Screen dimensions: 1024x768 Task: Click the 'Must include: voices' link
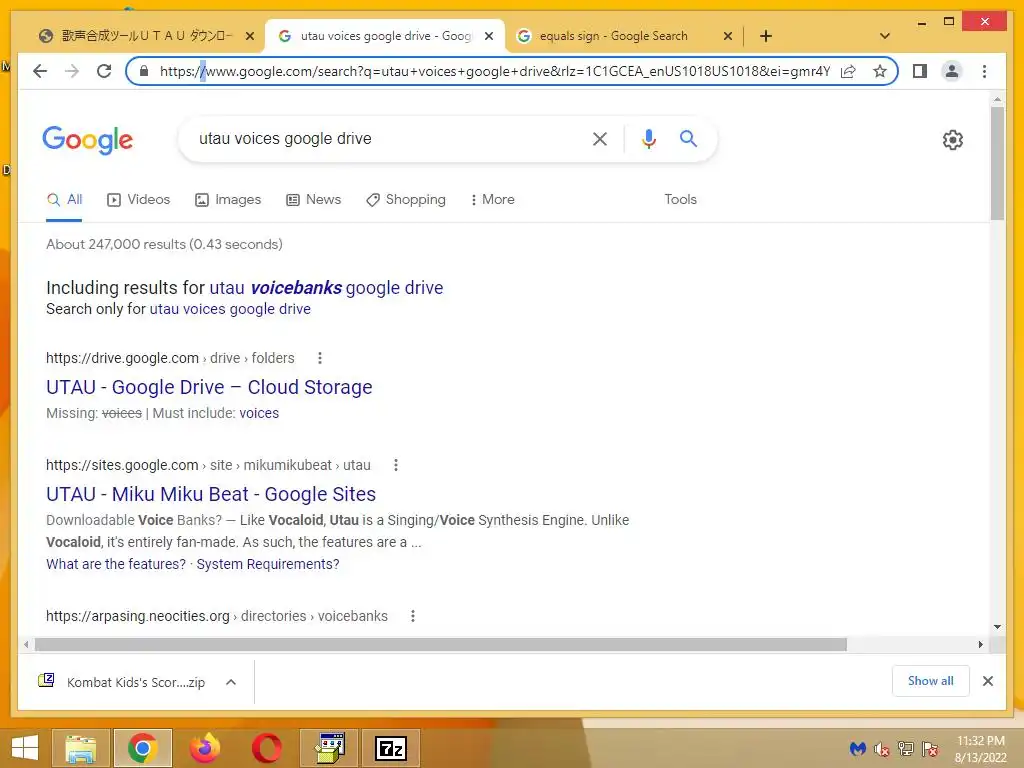pyautogui.click(x=259, y=413)
